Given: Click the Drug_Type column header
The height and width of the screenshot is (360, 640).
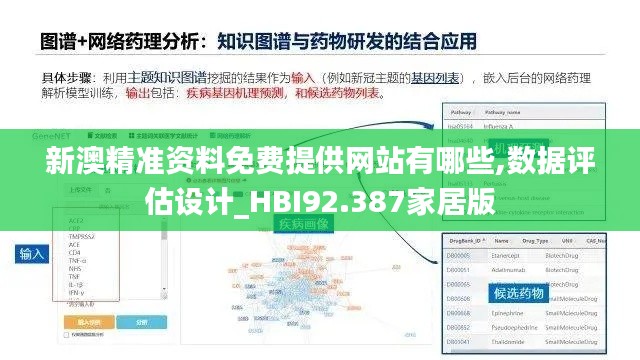Looking at the screenshot, I should (535, 241).
